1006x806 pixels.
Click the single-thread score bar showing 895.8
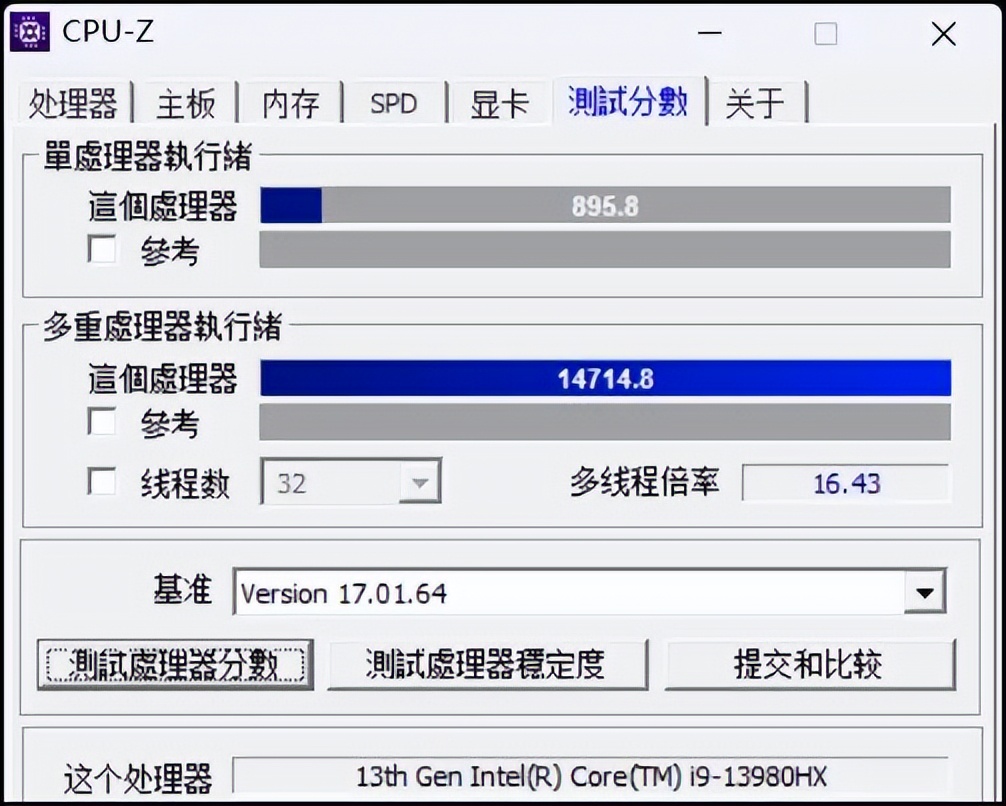click(x=605, y=205)
